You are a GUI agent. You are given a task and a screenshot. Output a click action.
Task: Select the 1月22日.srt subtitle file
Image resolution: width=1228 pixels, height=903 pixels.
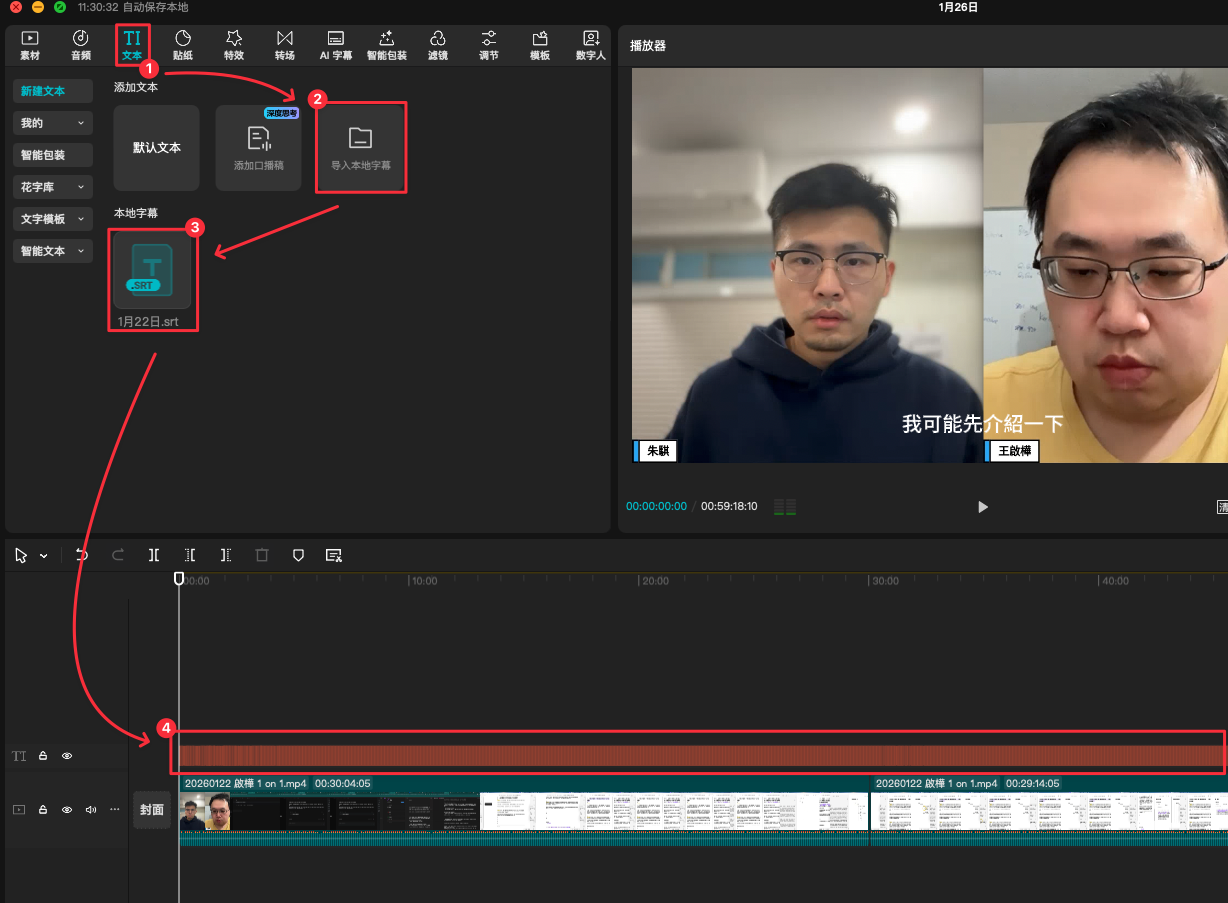tap(153, 281)
